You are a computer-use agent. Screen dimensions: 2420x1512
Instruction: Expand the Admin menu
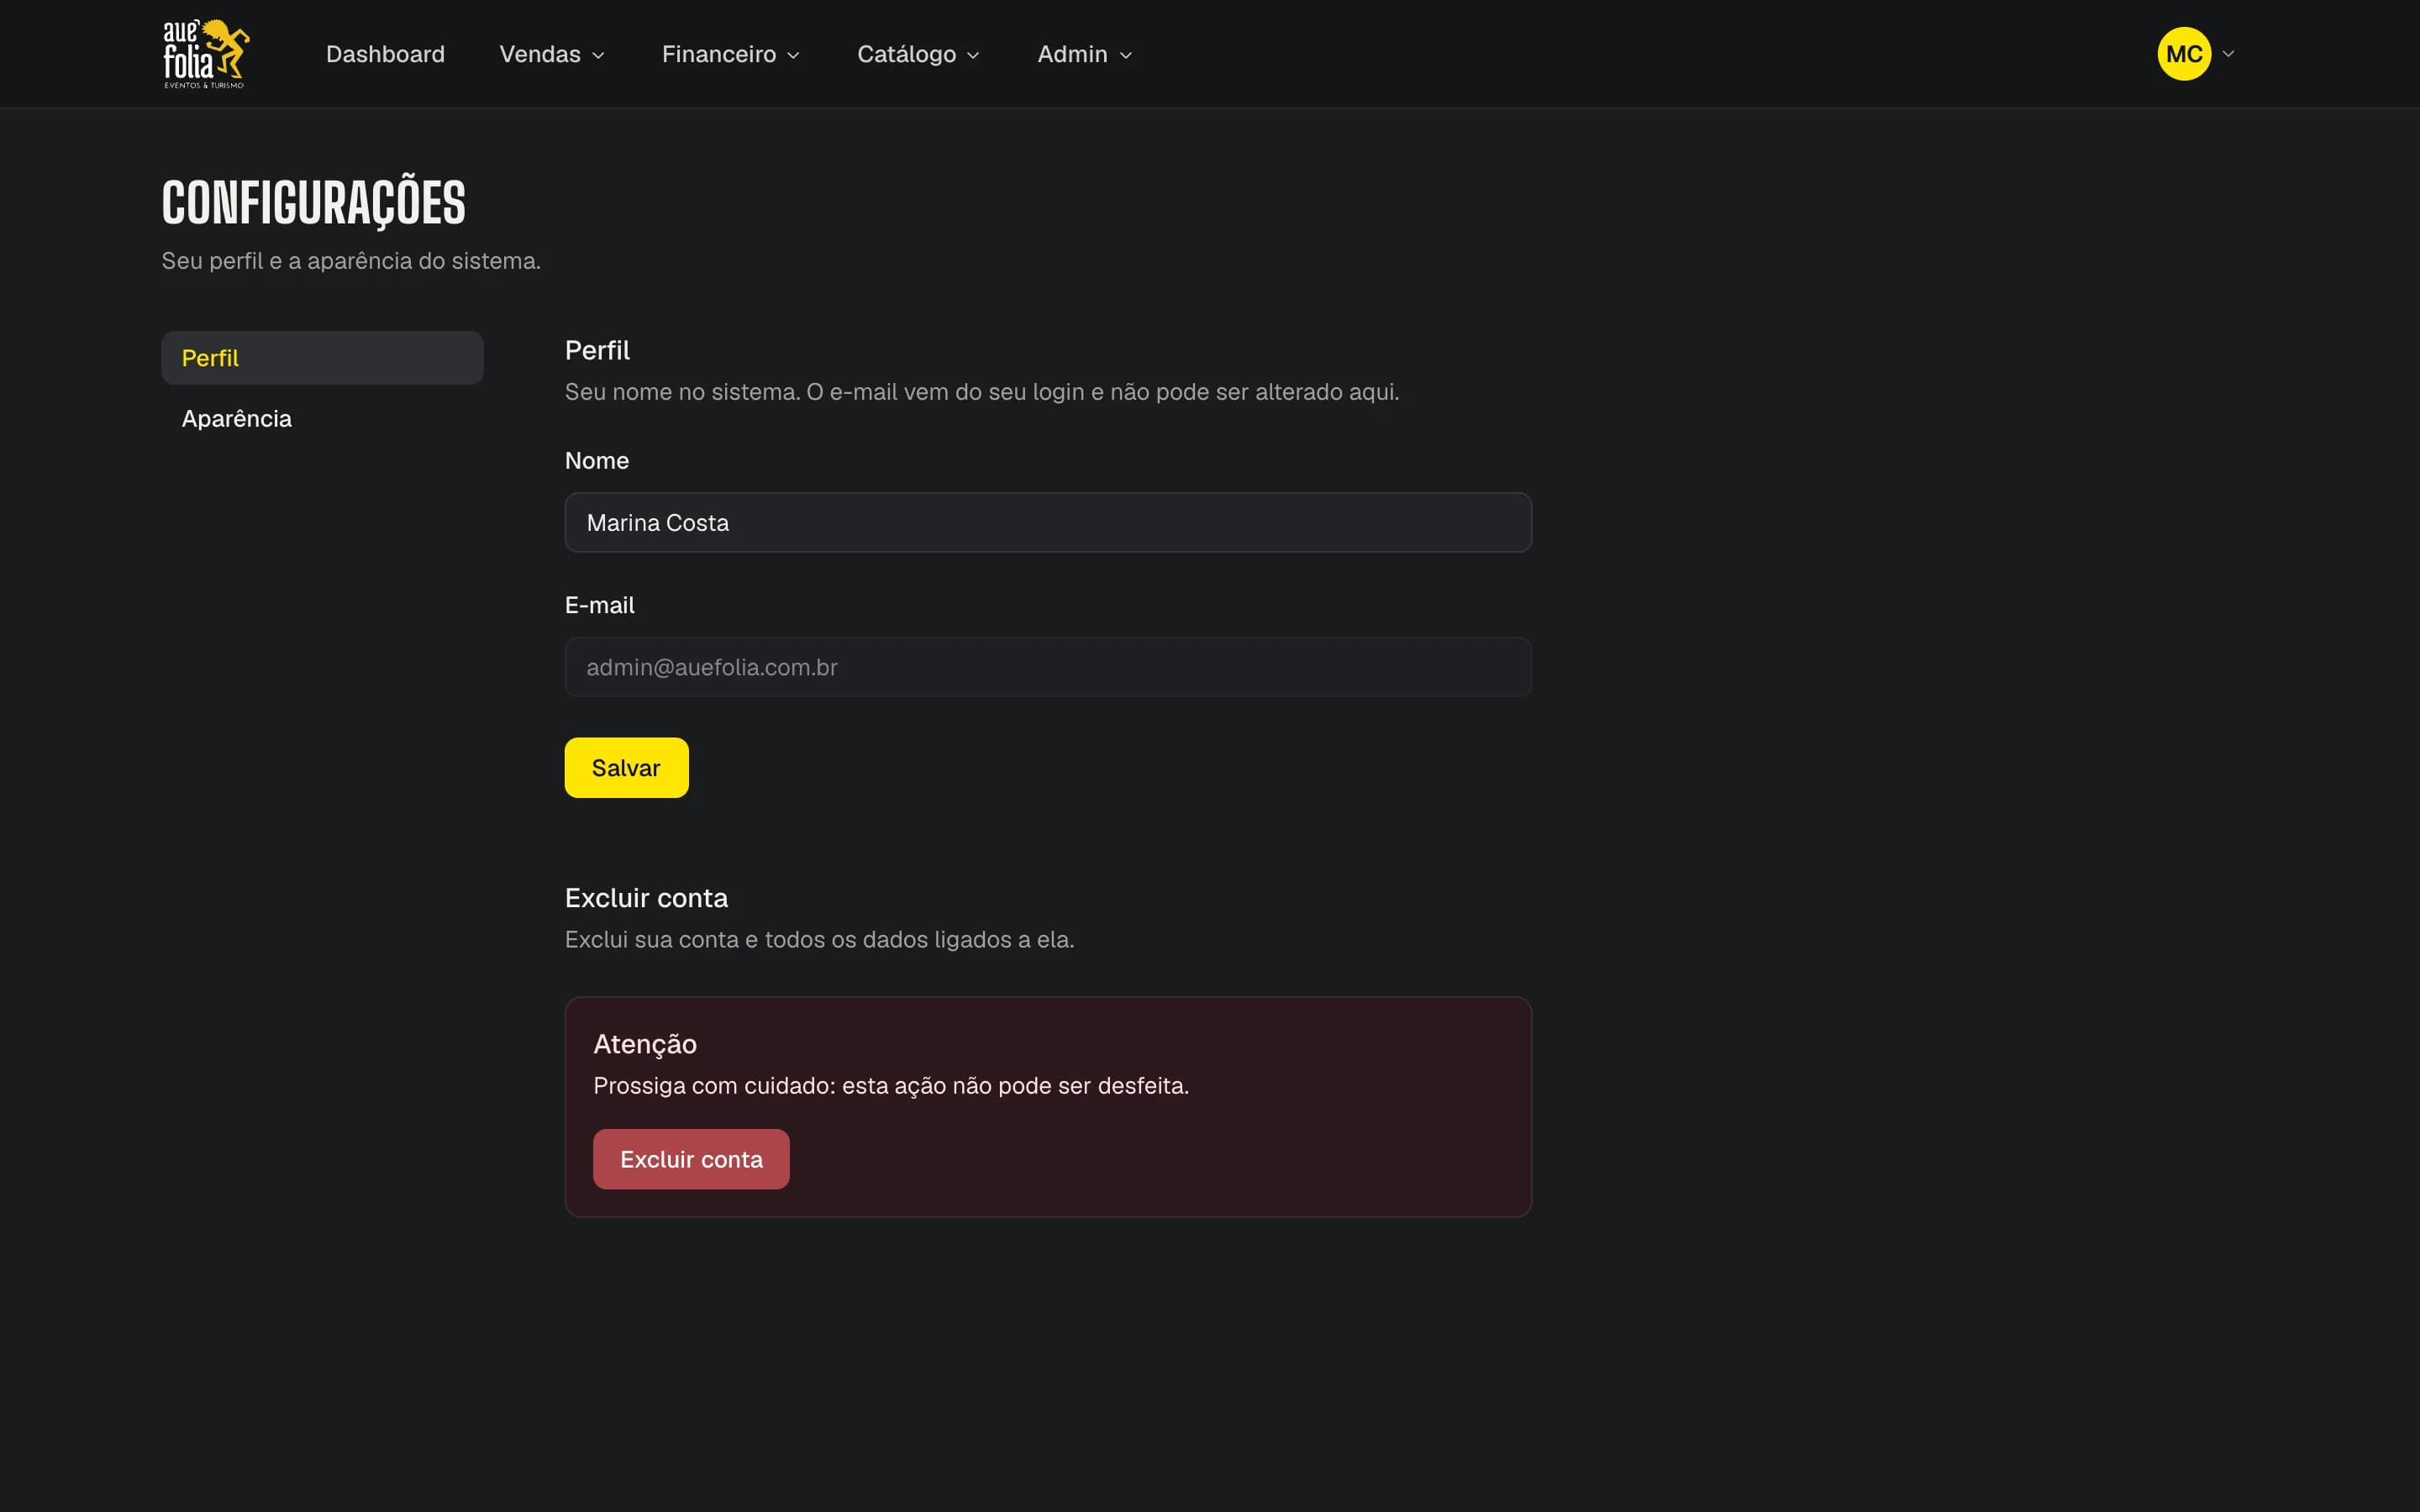point(1084,54)
